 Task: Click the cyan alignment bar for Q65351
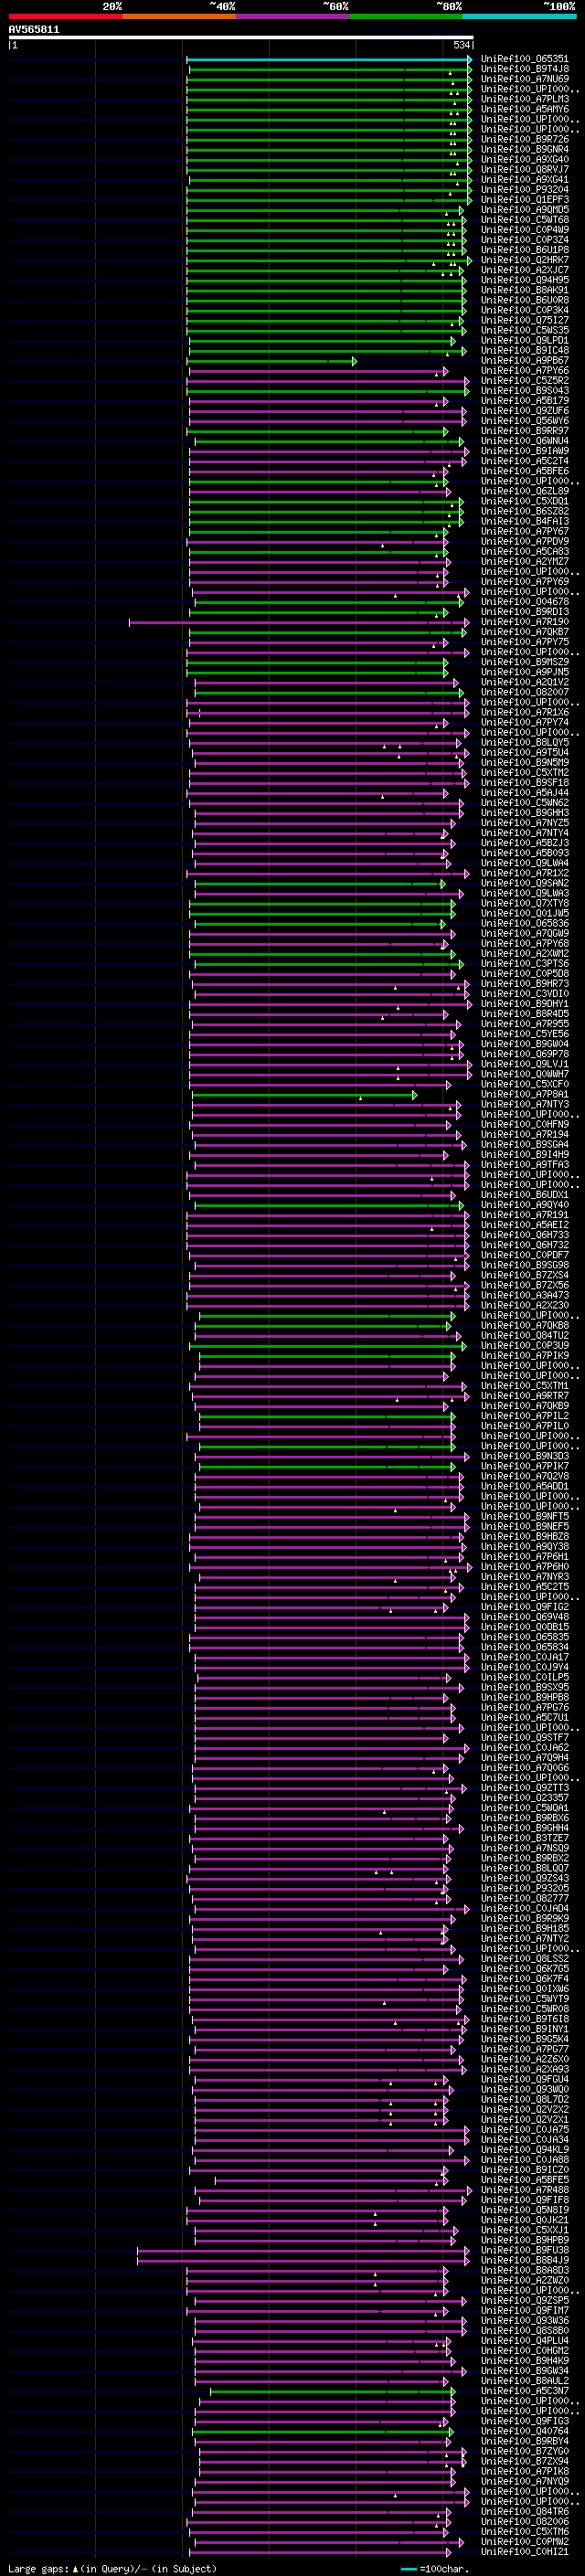click(x=329, y=60)
